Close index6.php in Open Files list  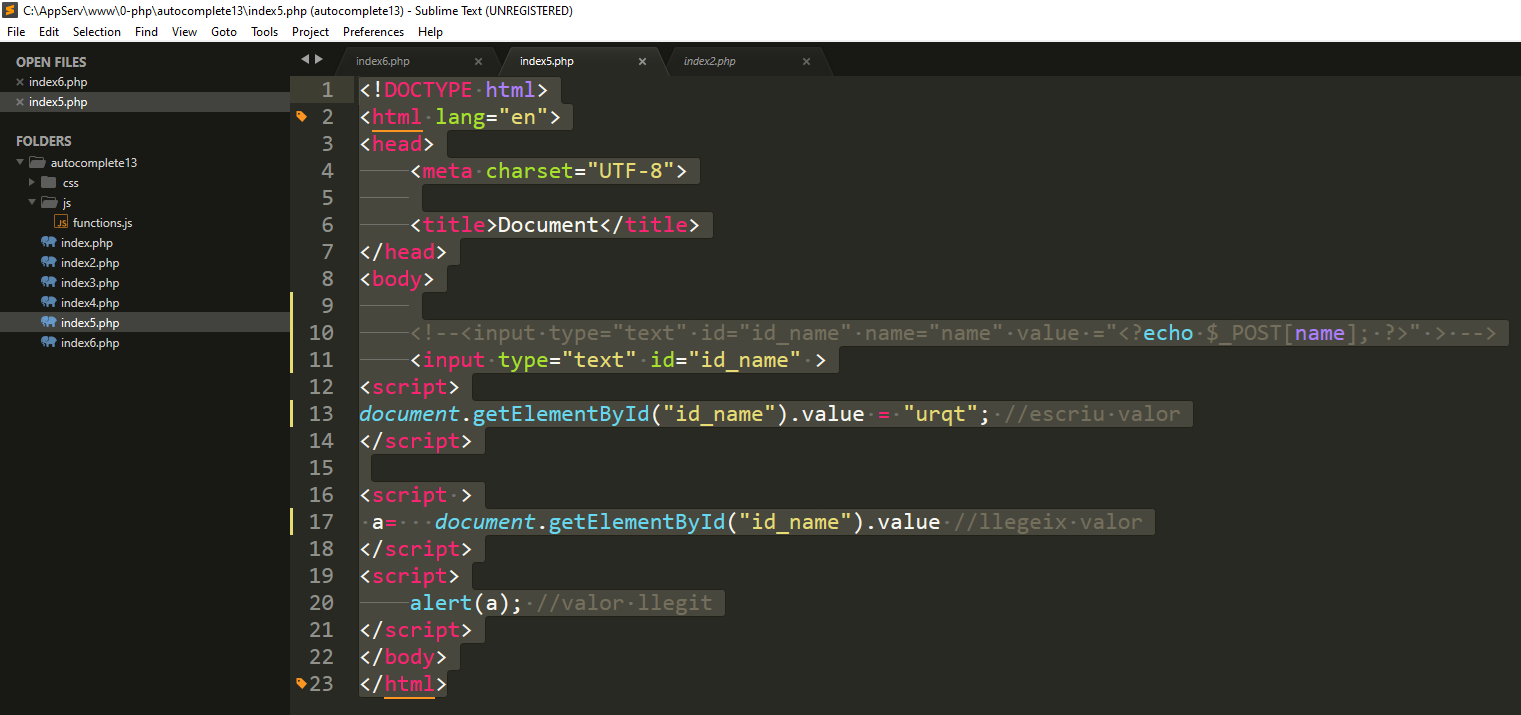point(20,82)
